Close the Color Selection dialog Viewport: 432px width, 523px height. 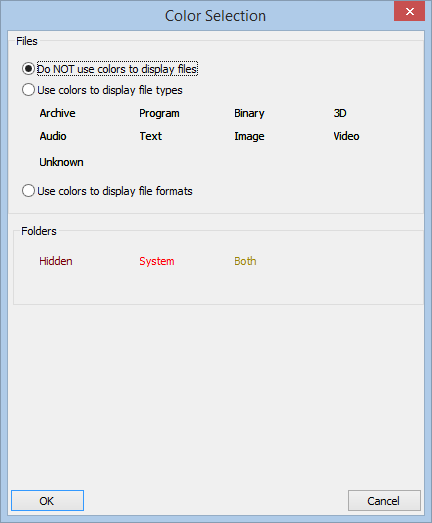(x=409, y=11)
